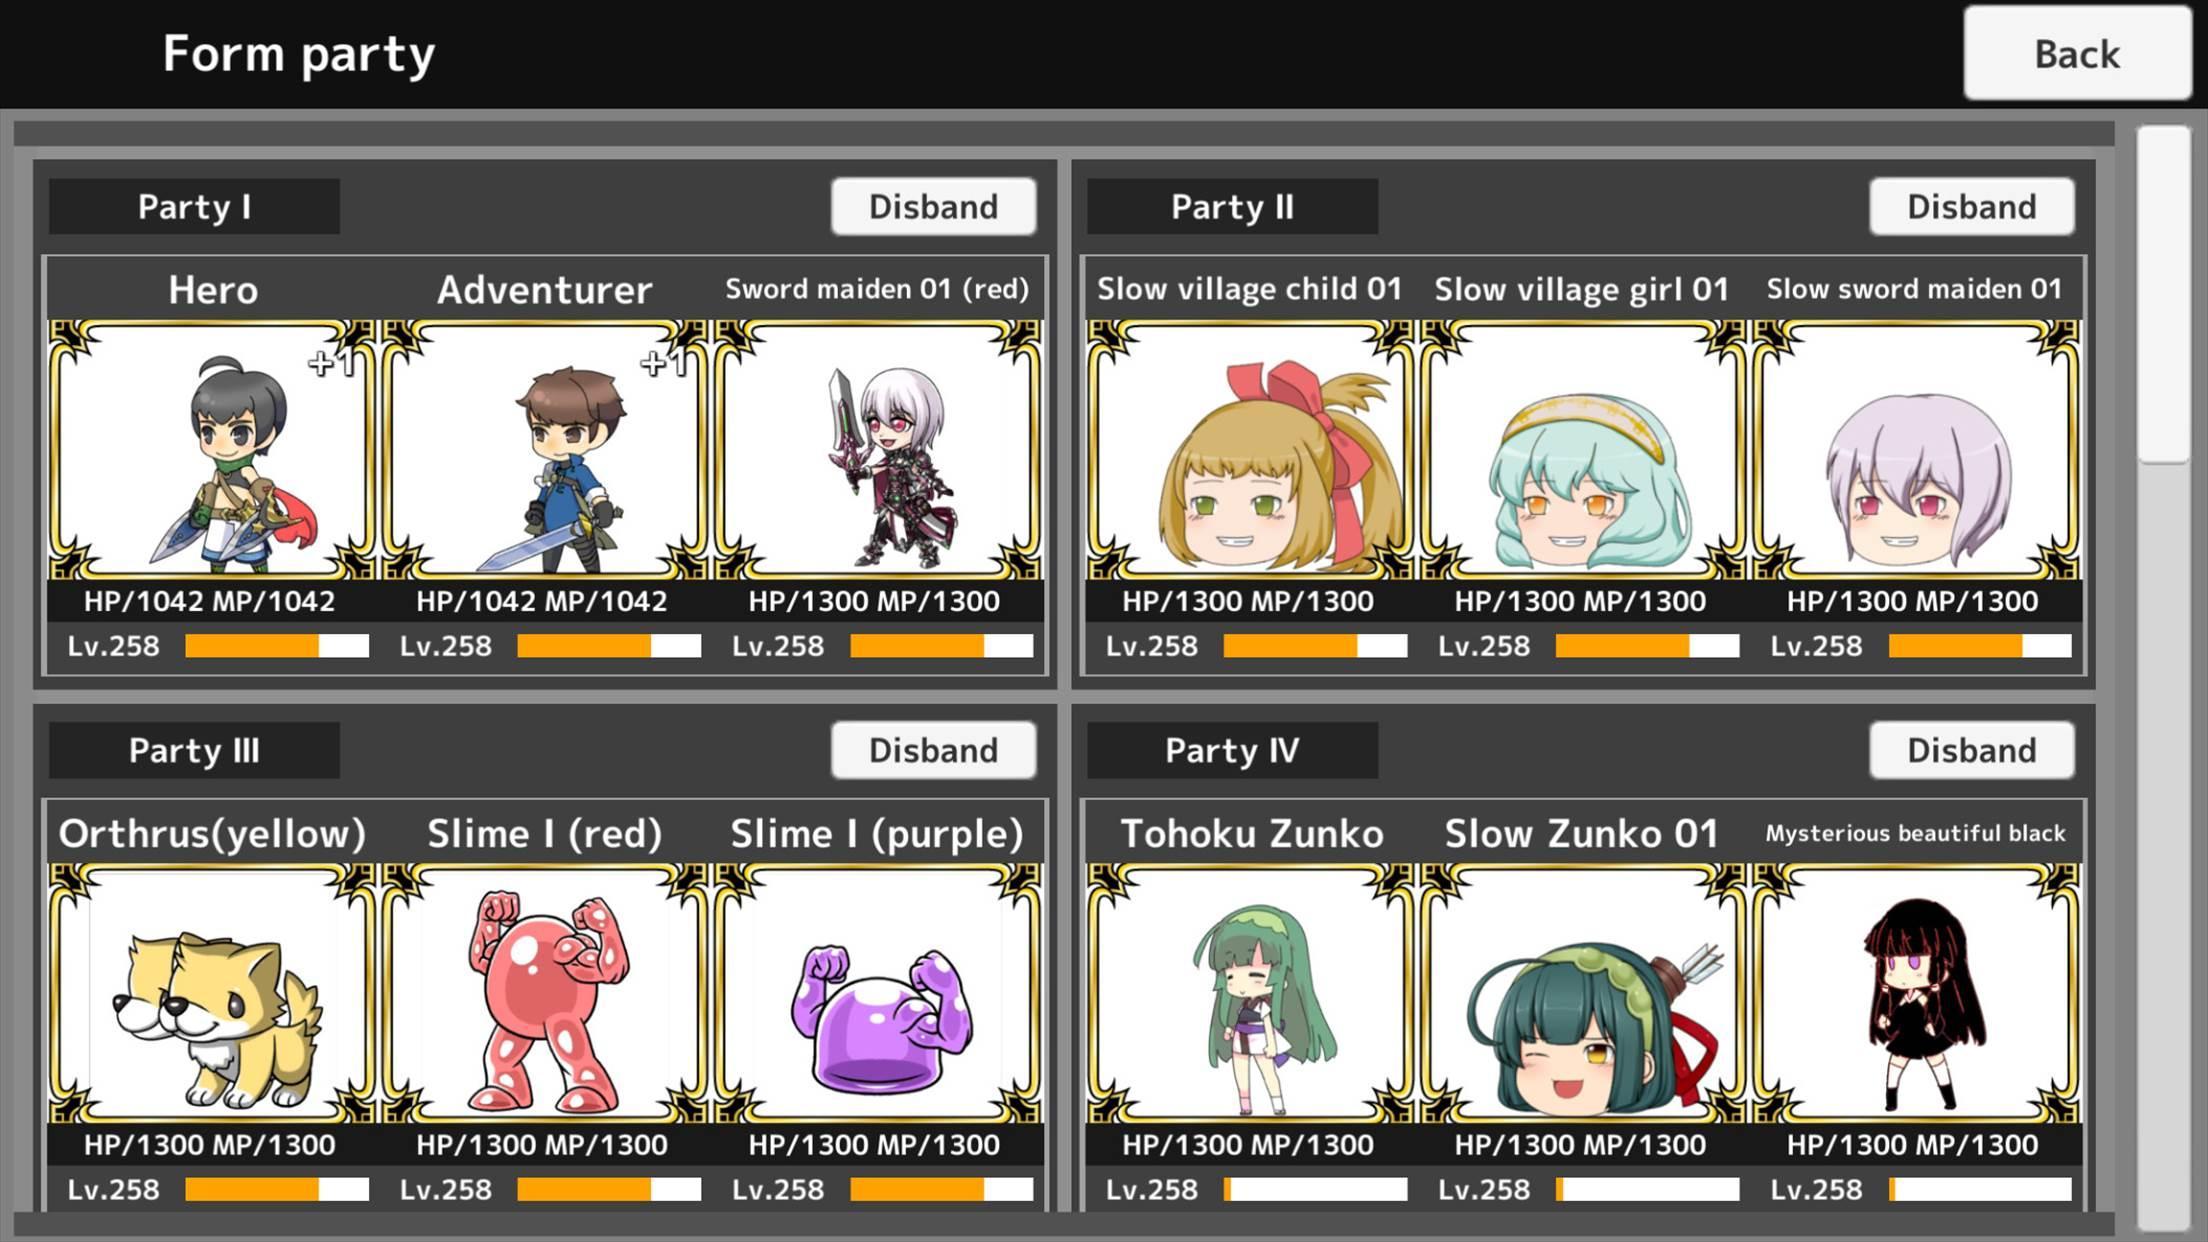
Task: Click the Party I label
Action: click(194, 207)
